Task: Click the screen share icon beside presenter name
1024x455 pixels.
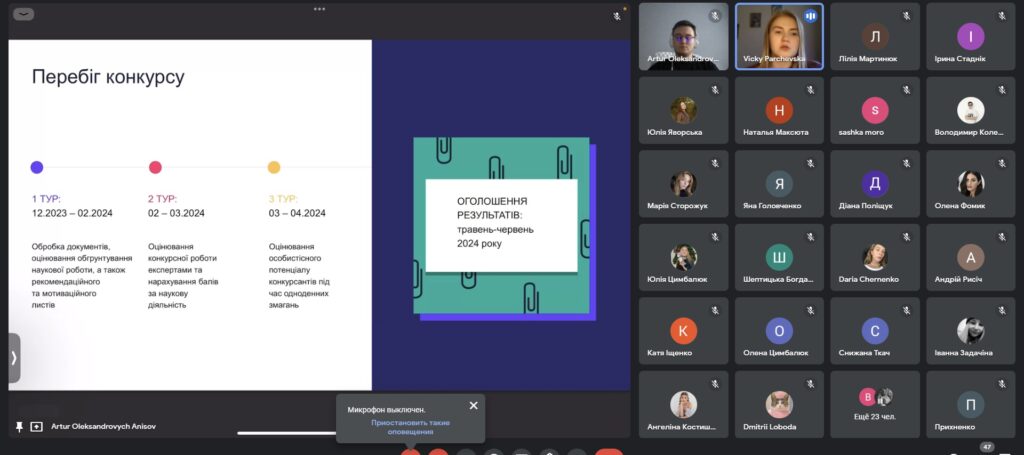Action: pyautogui.click(x=37, y=426)
